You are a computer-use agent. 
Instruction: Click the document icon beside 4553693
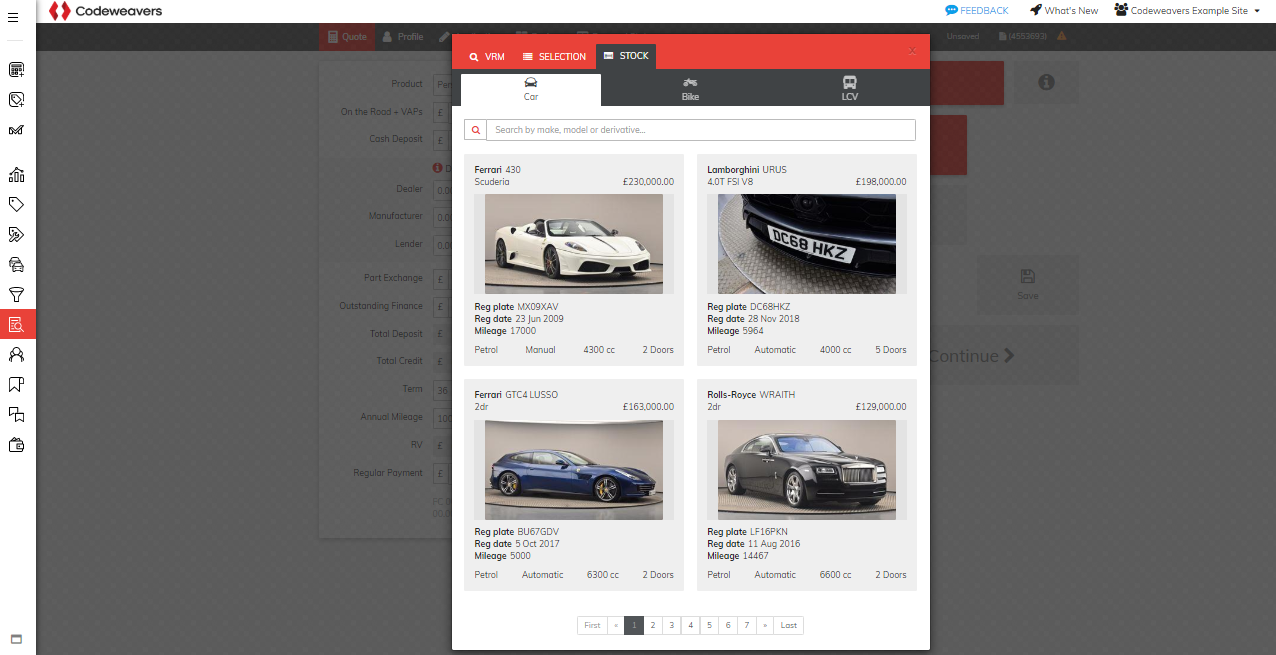[x=1003, y=36]
